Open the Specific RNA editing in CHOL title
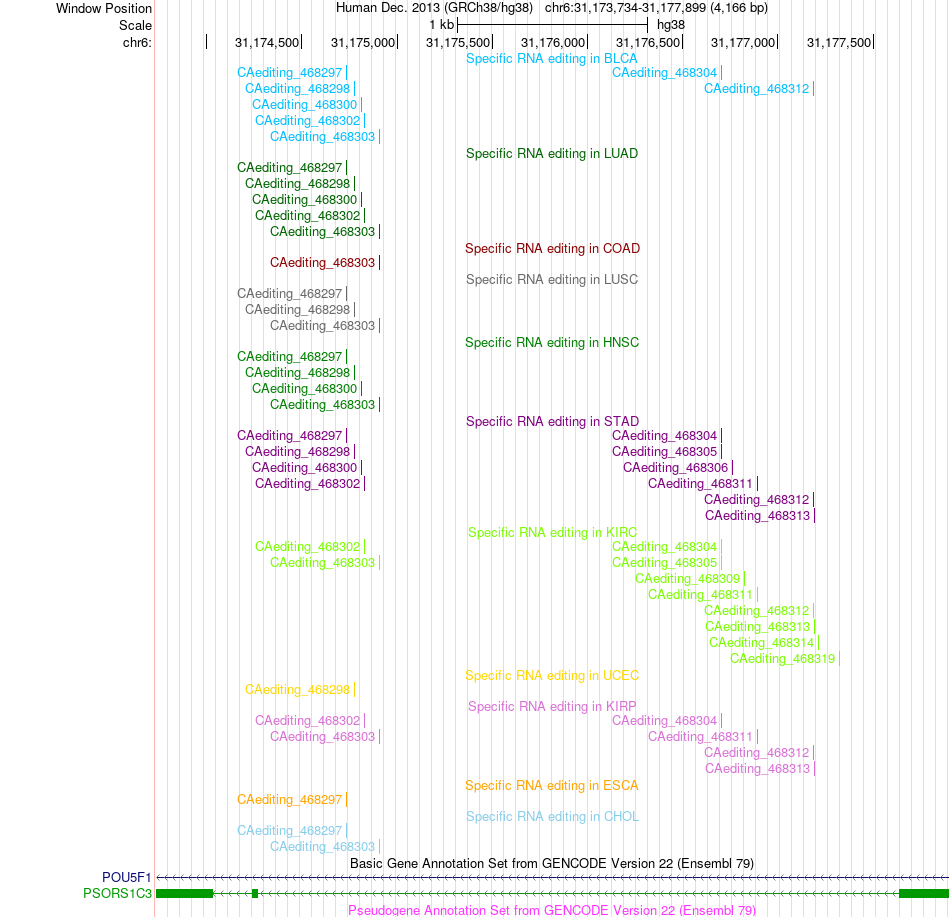Image resolution: width=950 pixels, height=917 pixels. (x=552, y=817)
